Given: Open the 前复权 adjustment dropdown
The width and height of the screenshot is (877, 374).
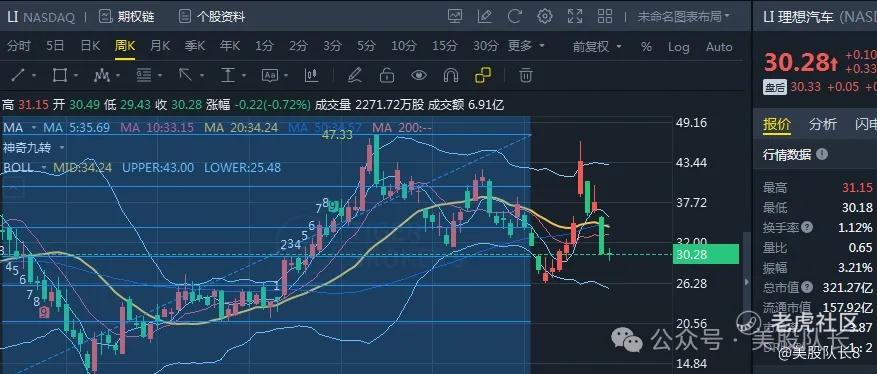Looking at the screenshot, I should (596, 47).
